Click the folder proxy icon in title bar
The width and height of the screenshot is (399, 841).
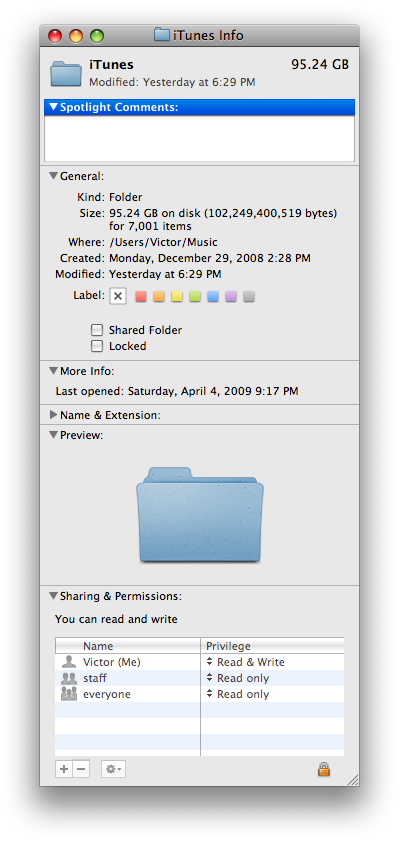click(x=161, y=35)
